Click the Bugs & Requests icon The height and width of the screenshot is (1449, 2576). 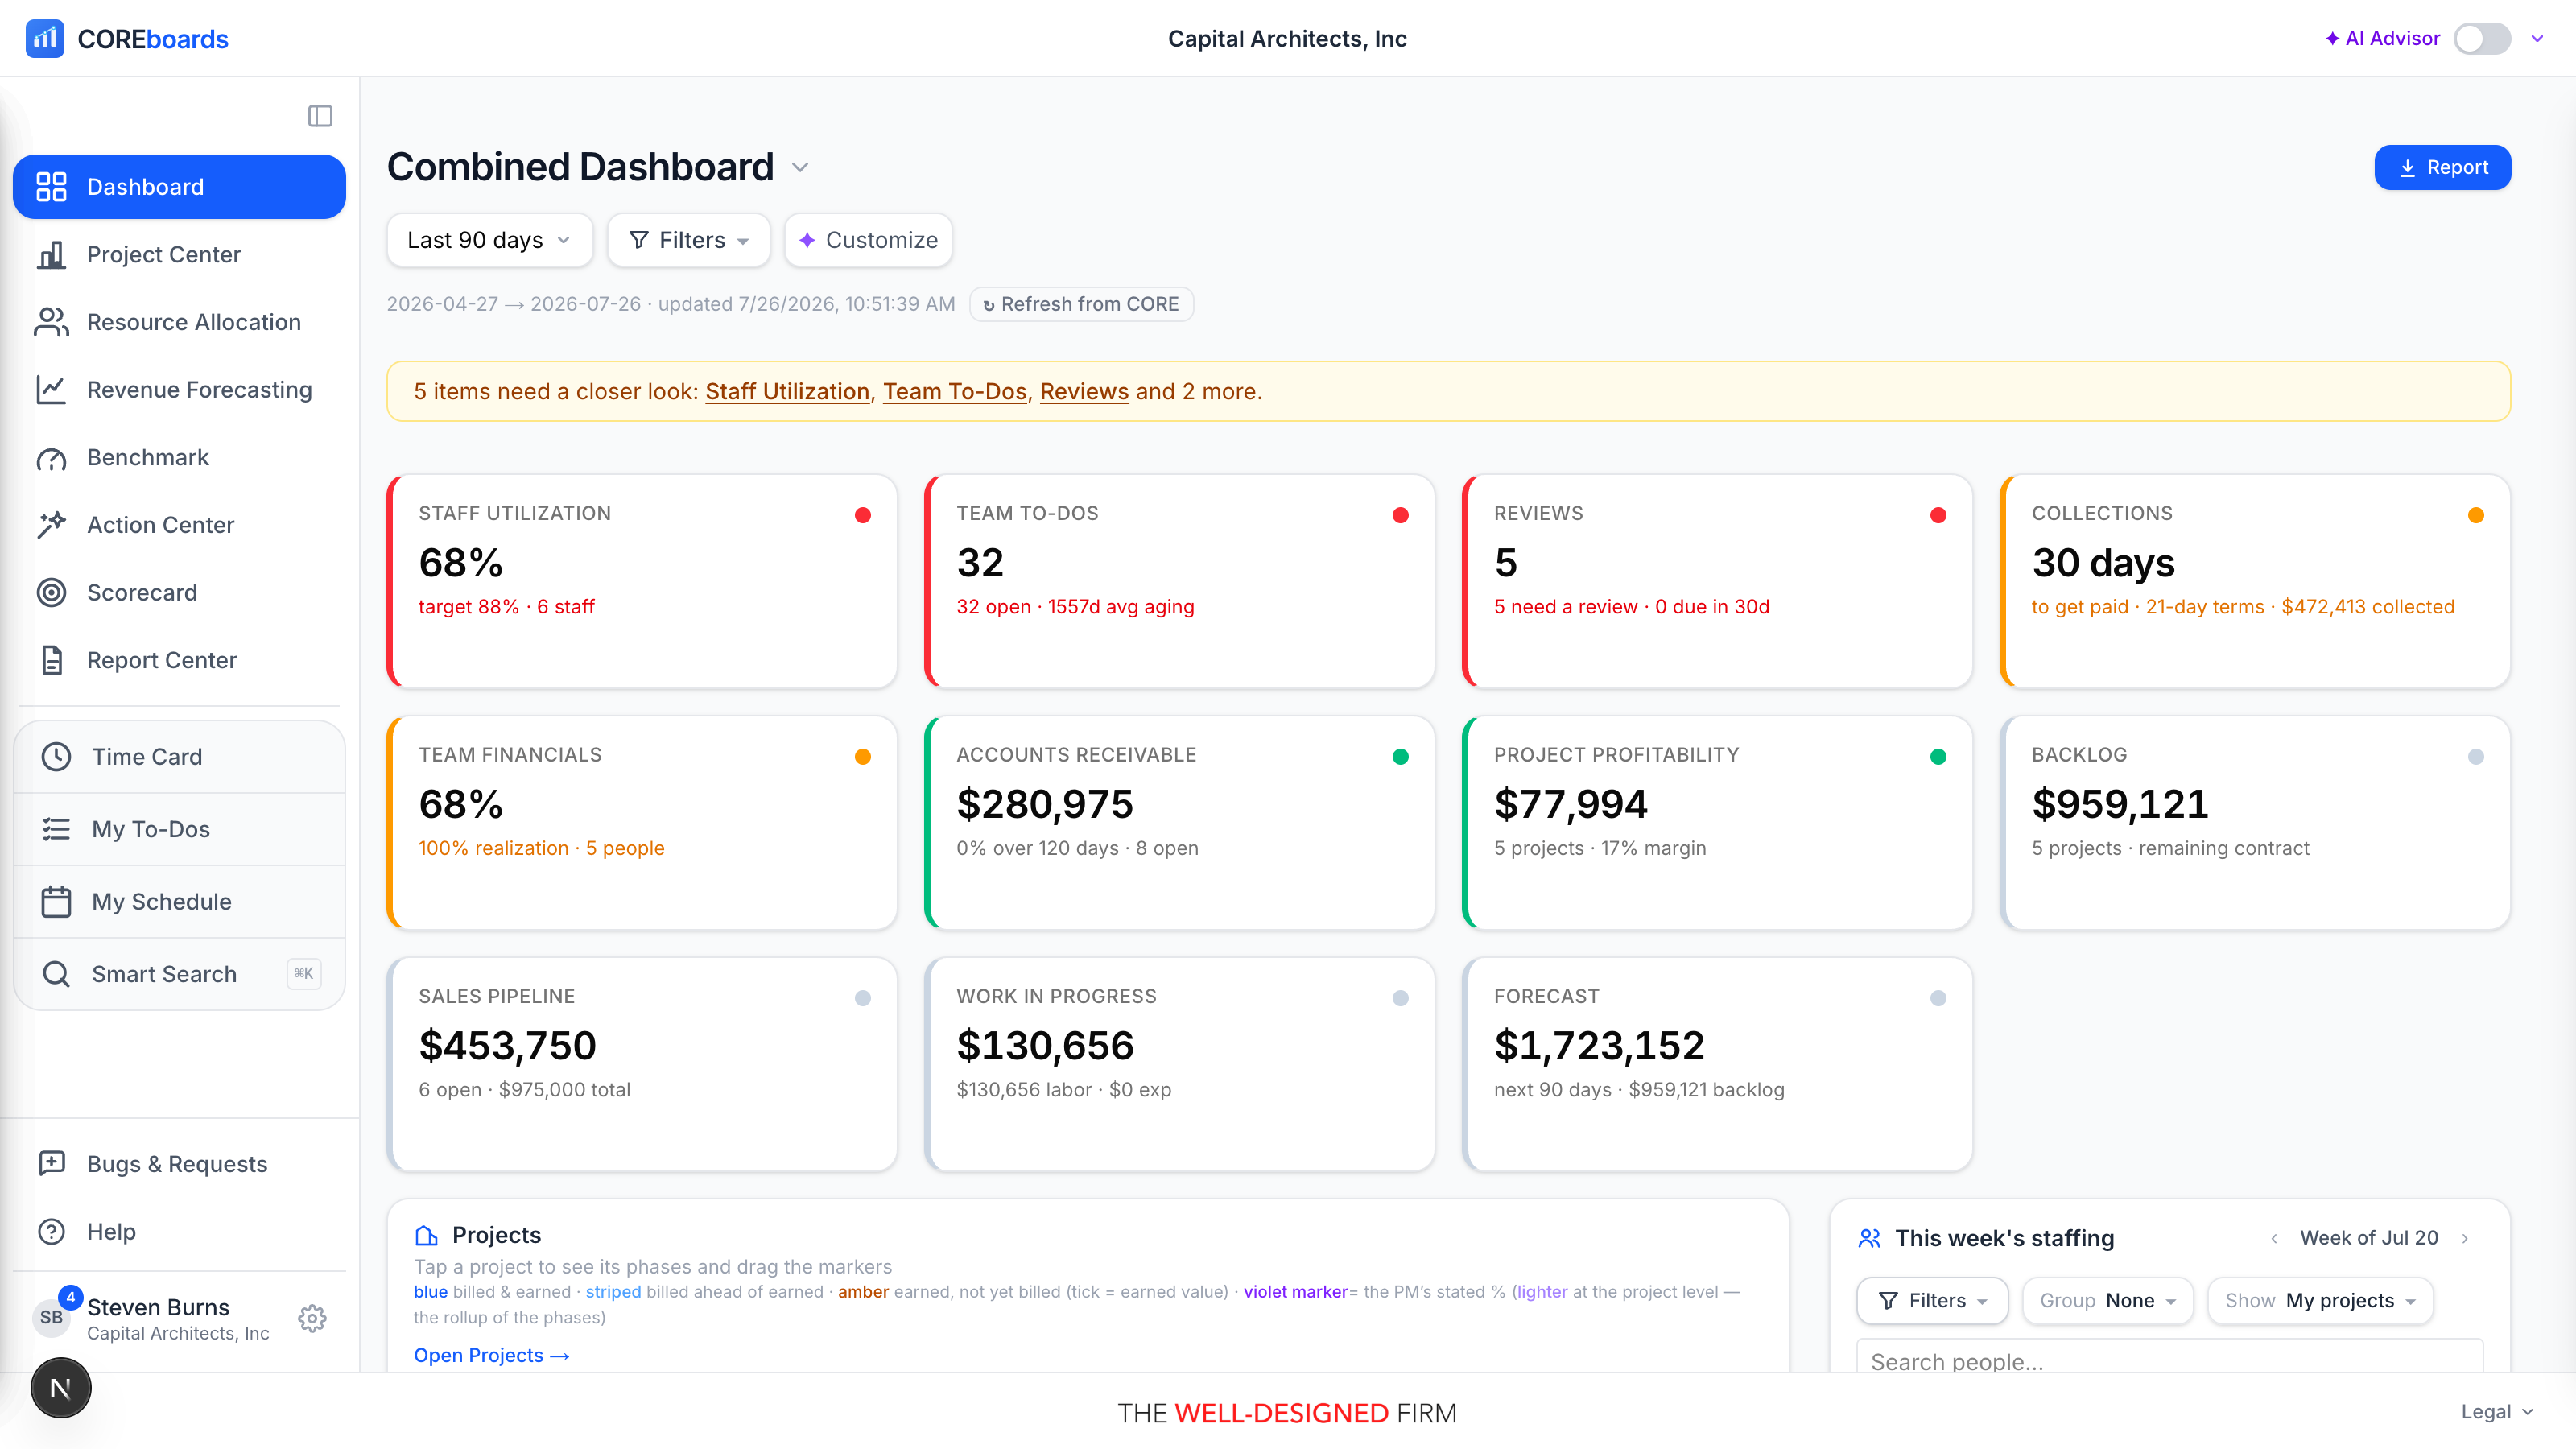[52, 1164]
